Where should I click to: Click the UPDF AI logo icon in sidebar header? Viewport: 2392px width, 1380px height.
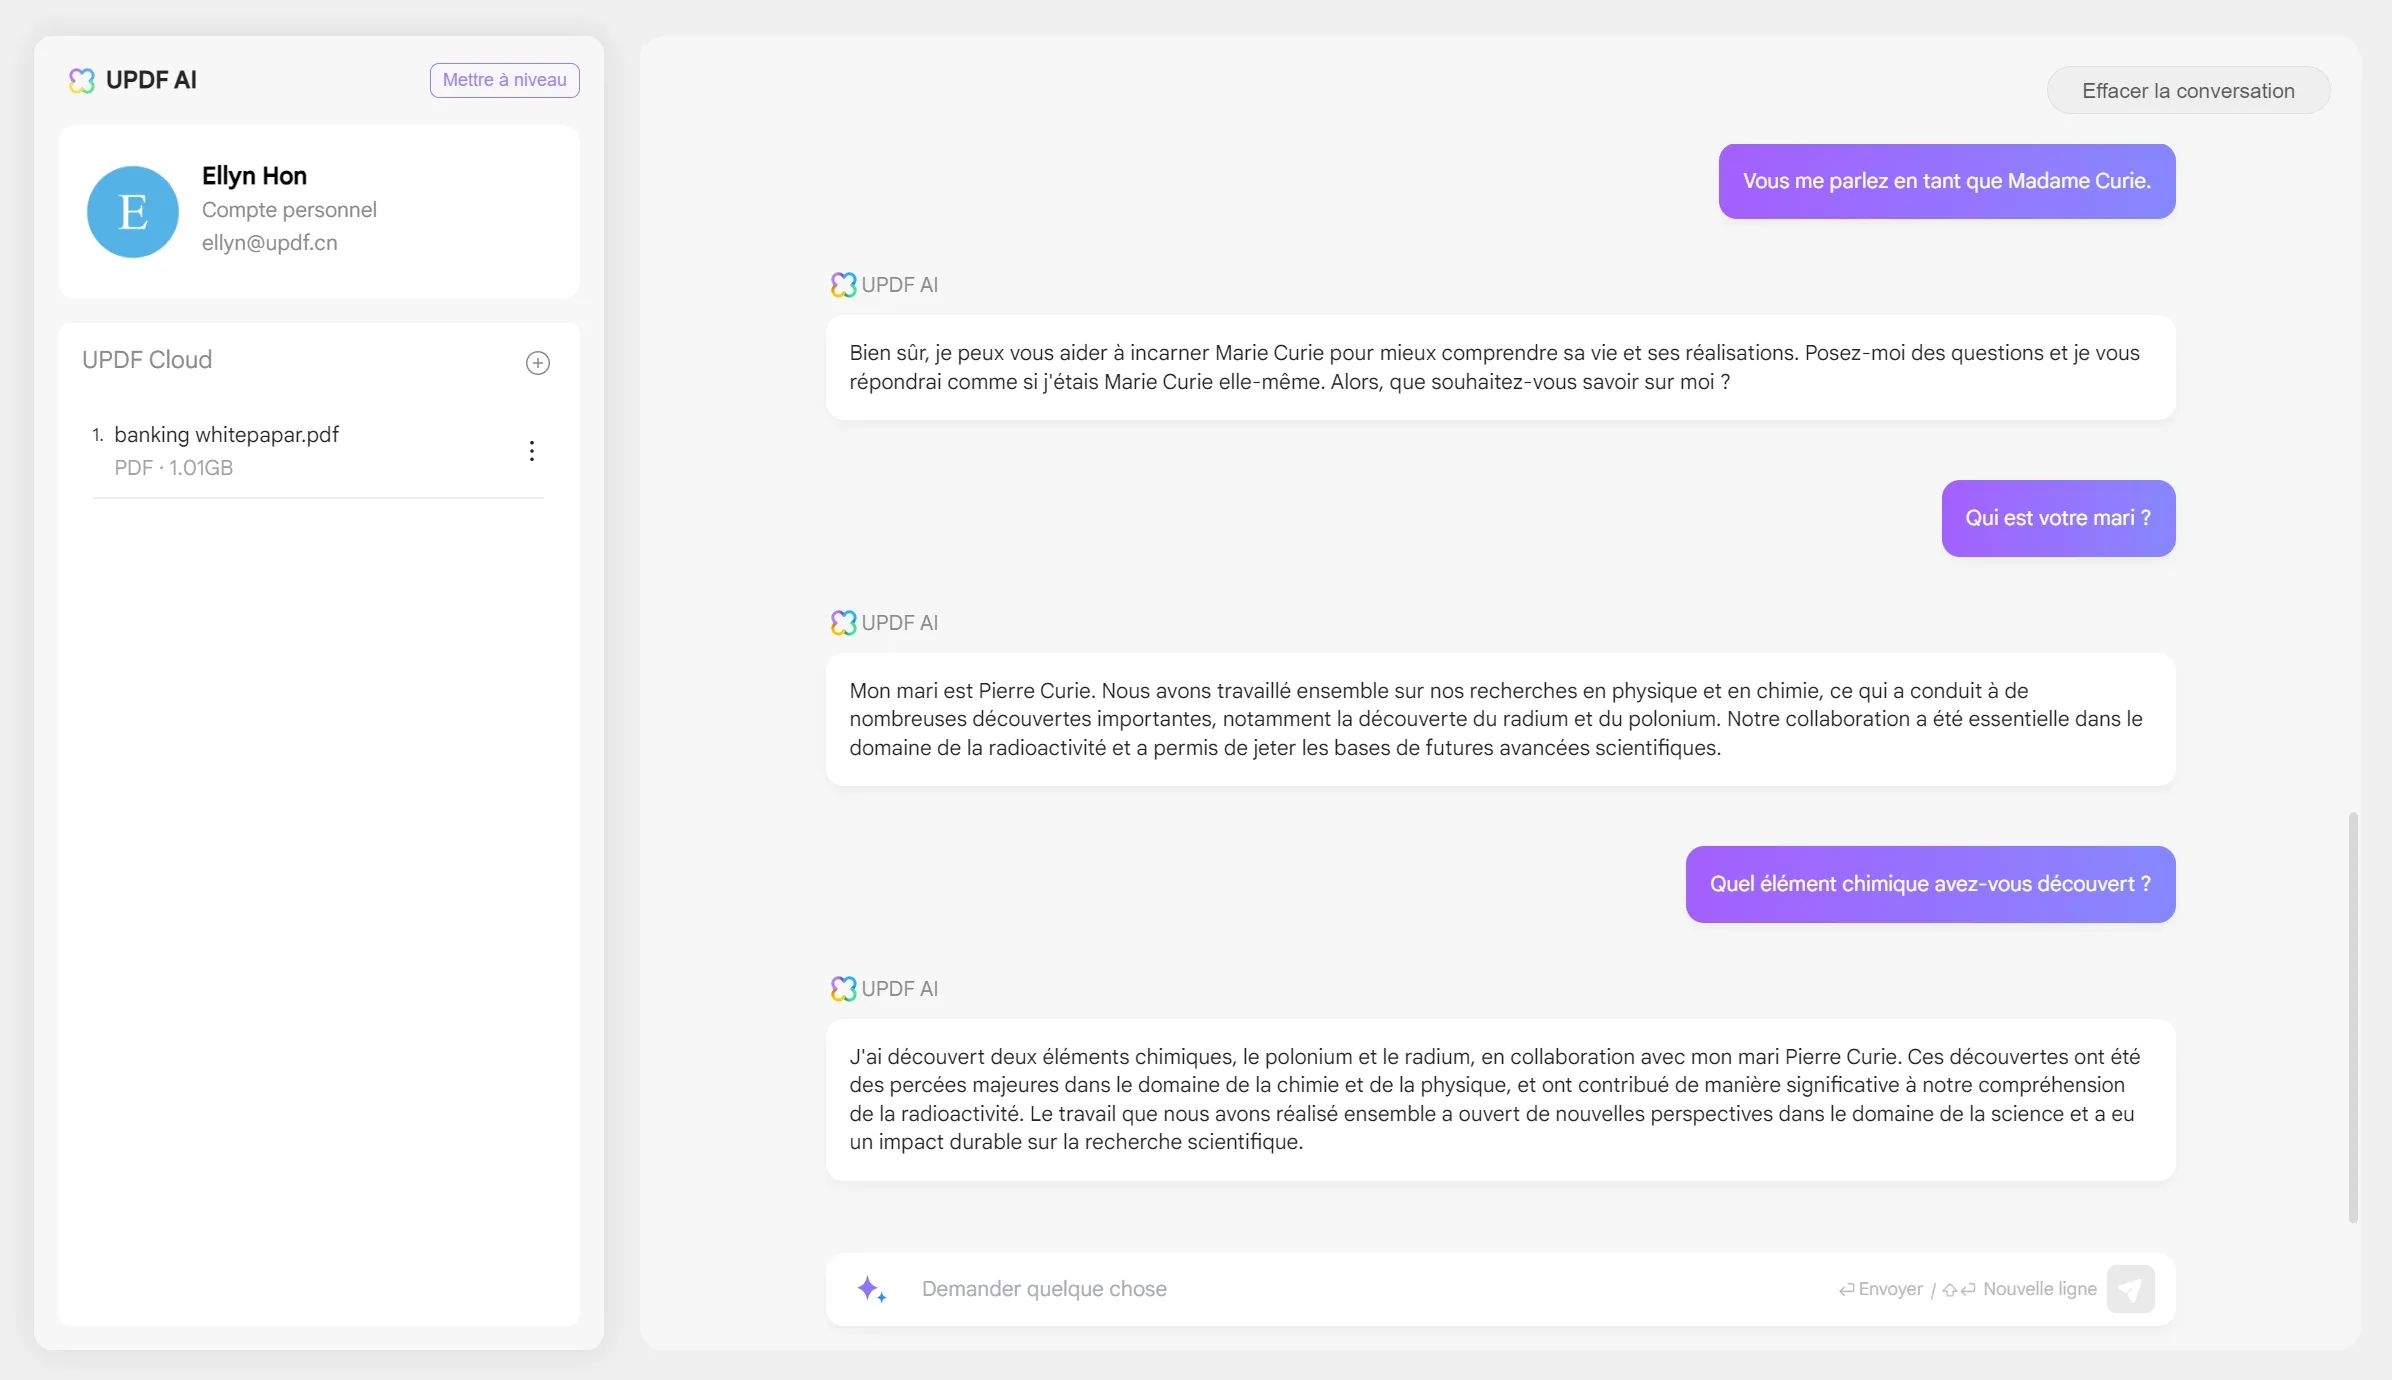click(x=82, y=80)
